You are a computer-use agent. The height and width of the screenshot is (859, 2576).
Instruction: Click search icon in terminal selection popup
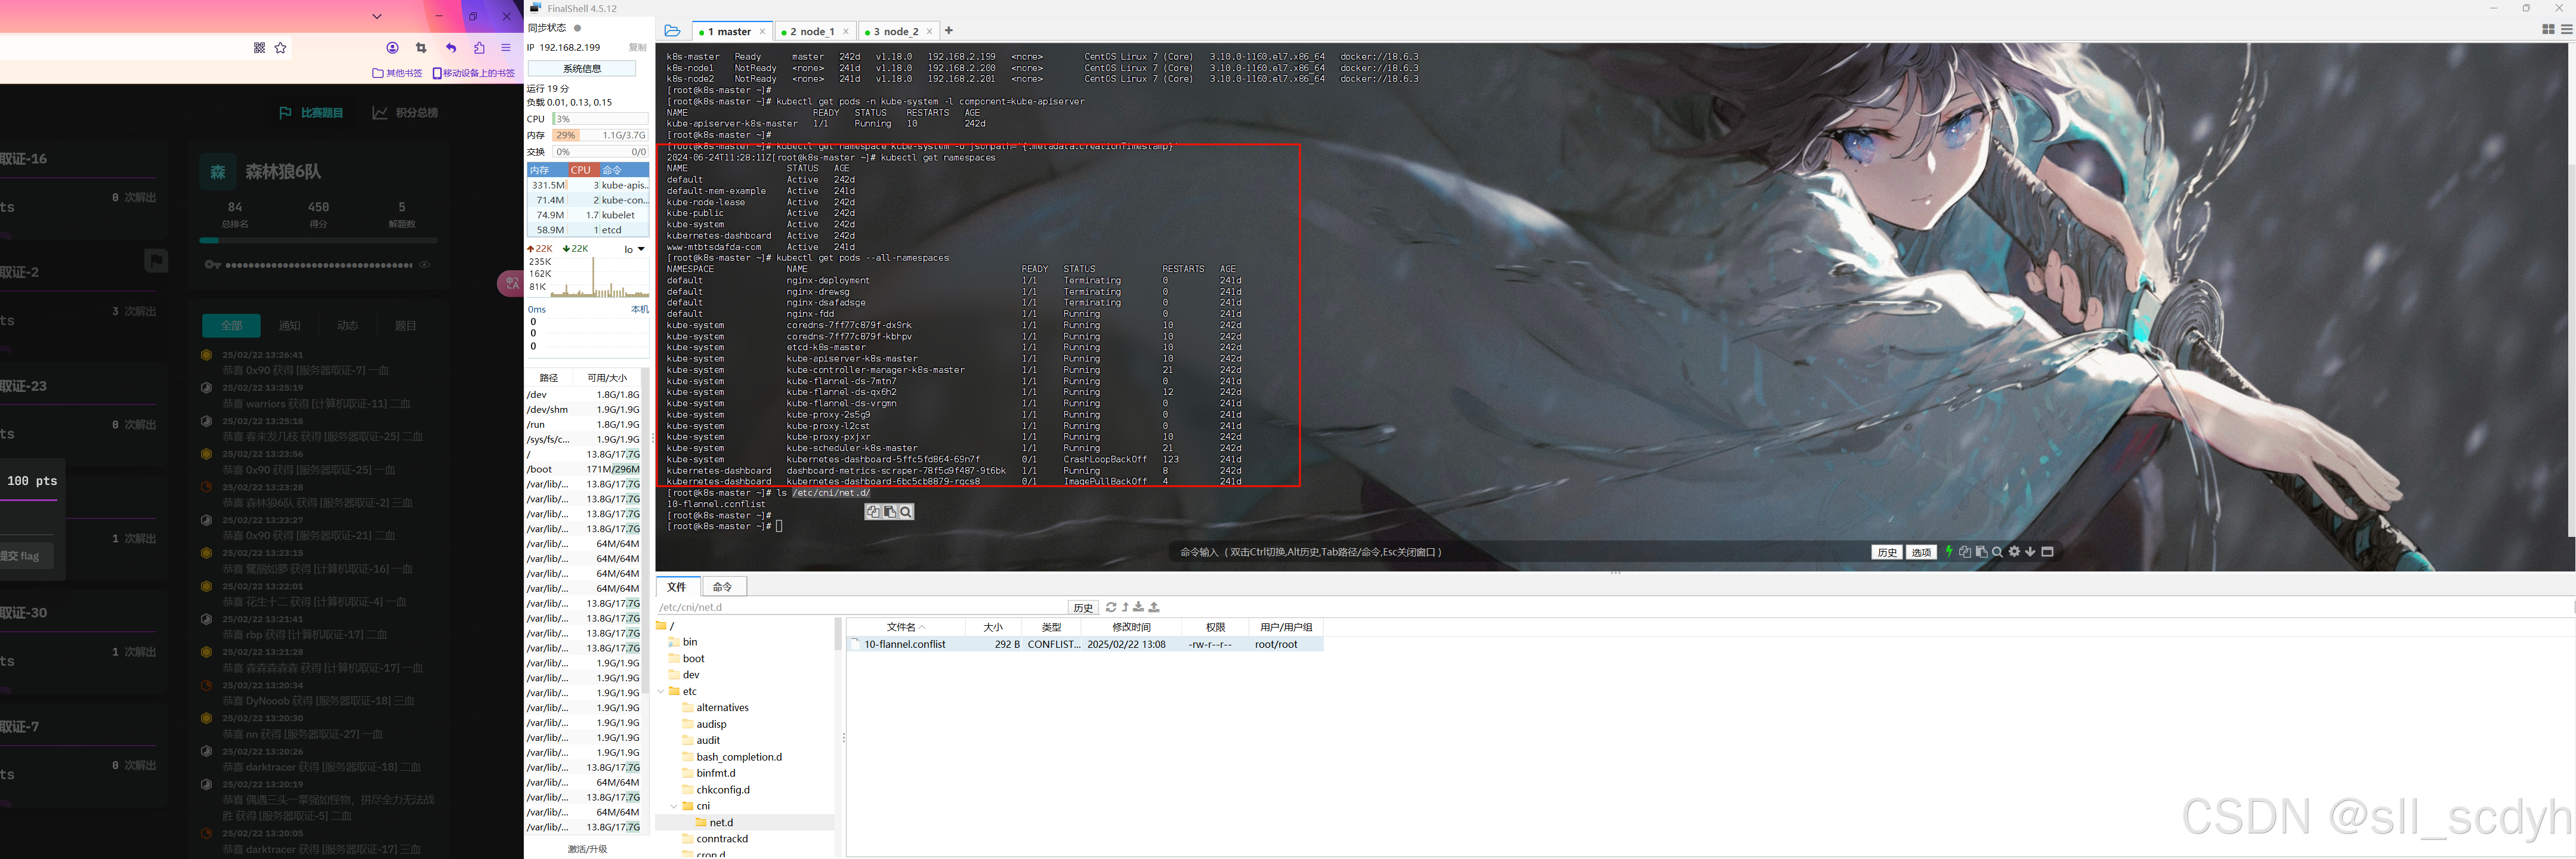(x=906, y=512)
